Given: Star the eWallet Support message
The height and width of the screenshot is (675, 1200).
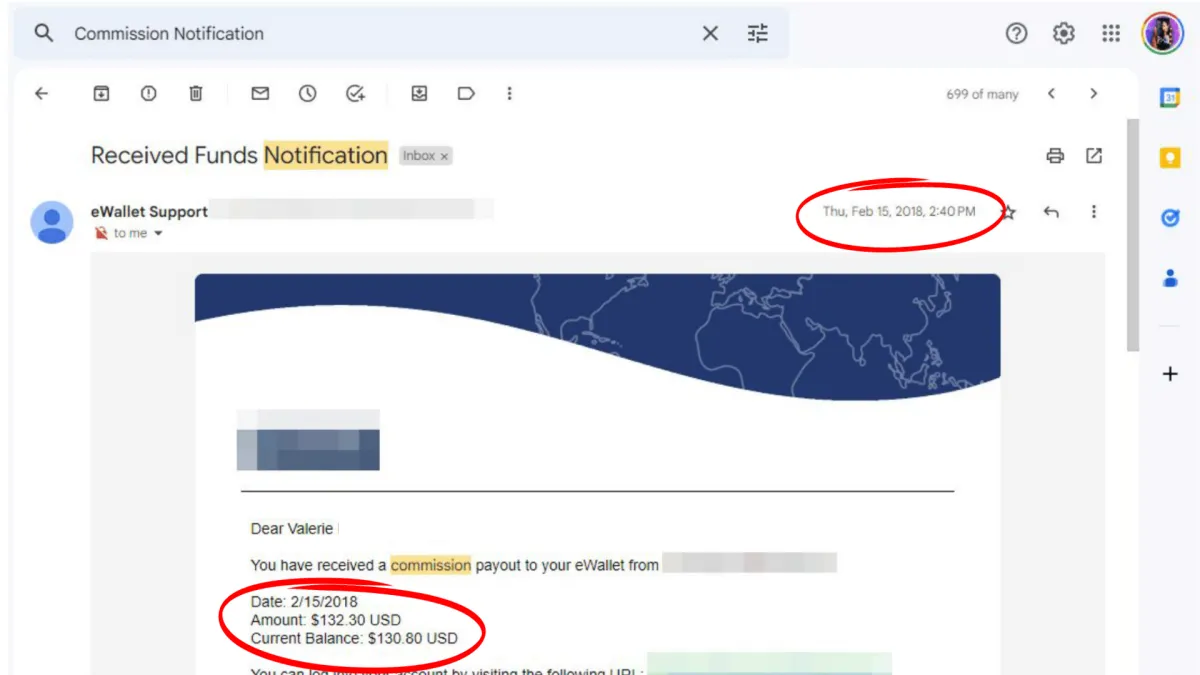Looking at the screenshot, I should point(1008,212).
